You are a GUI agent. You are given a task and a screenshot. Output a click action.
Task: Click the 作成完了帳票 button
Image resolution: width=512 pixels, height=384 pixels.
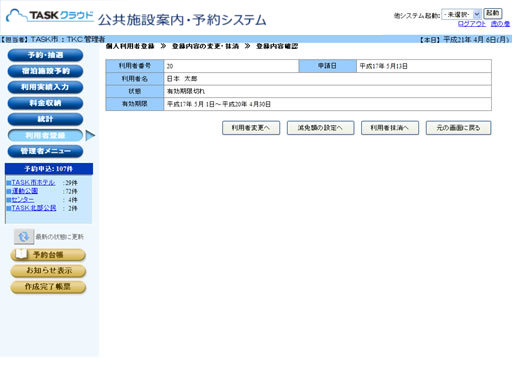[48, 287]
